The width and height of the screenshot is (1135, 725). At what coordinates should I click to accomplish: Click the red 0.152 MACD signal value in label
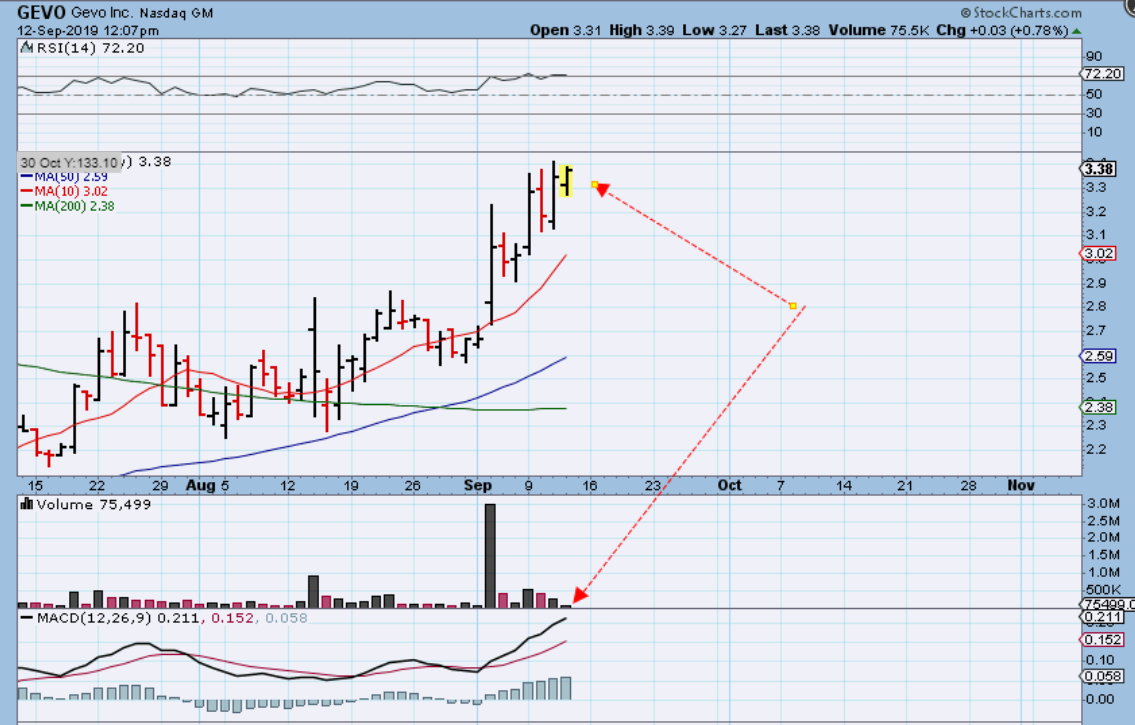coord(232,618)
